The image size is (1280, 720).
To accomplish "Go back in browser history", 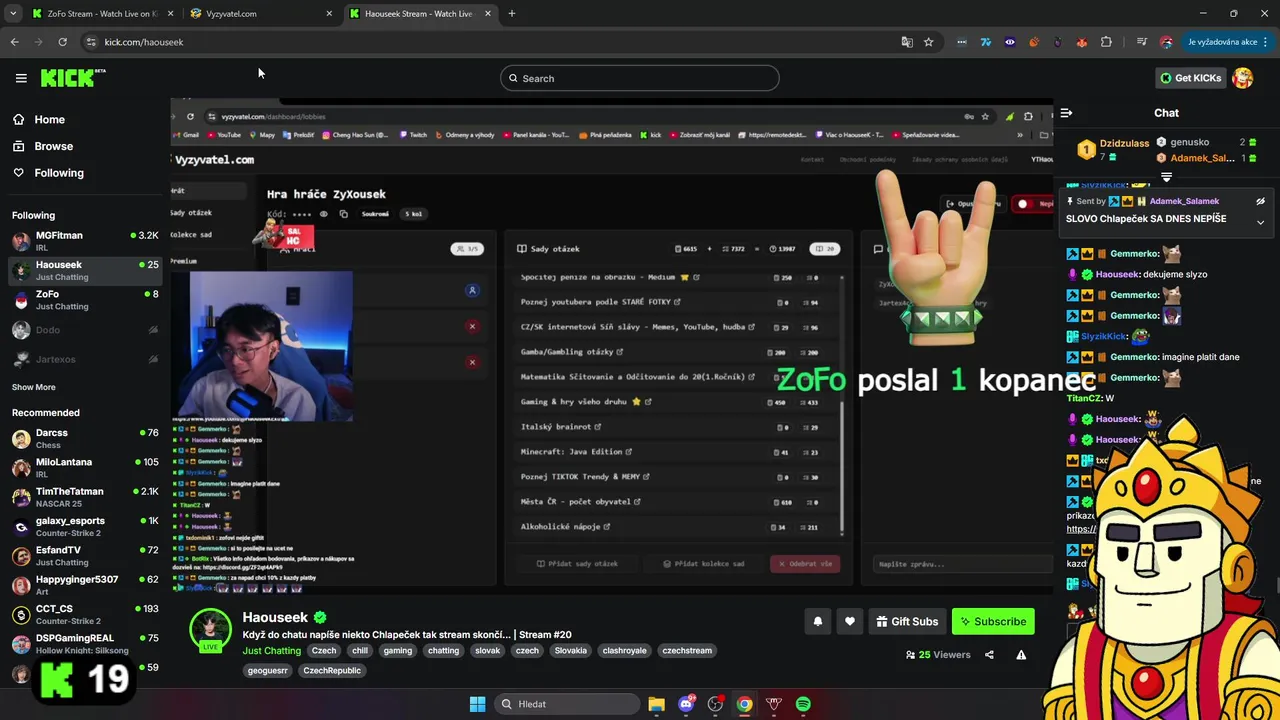I will pos(14,42).
